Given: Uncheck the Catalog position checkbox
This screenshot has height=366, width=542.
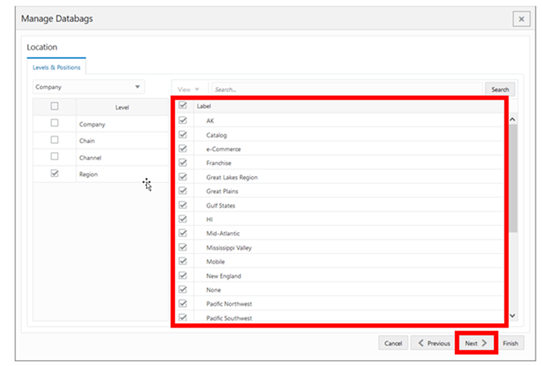Looking at the screenshot, I should 183,134.
